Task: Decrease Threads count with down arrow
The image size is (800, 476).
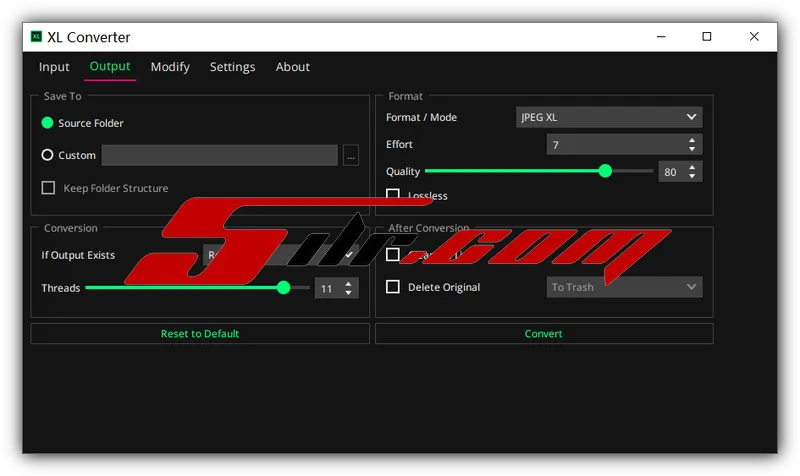Action: [348, 293]
